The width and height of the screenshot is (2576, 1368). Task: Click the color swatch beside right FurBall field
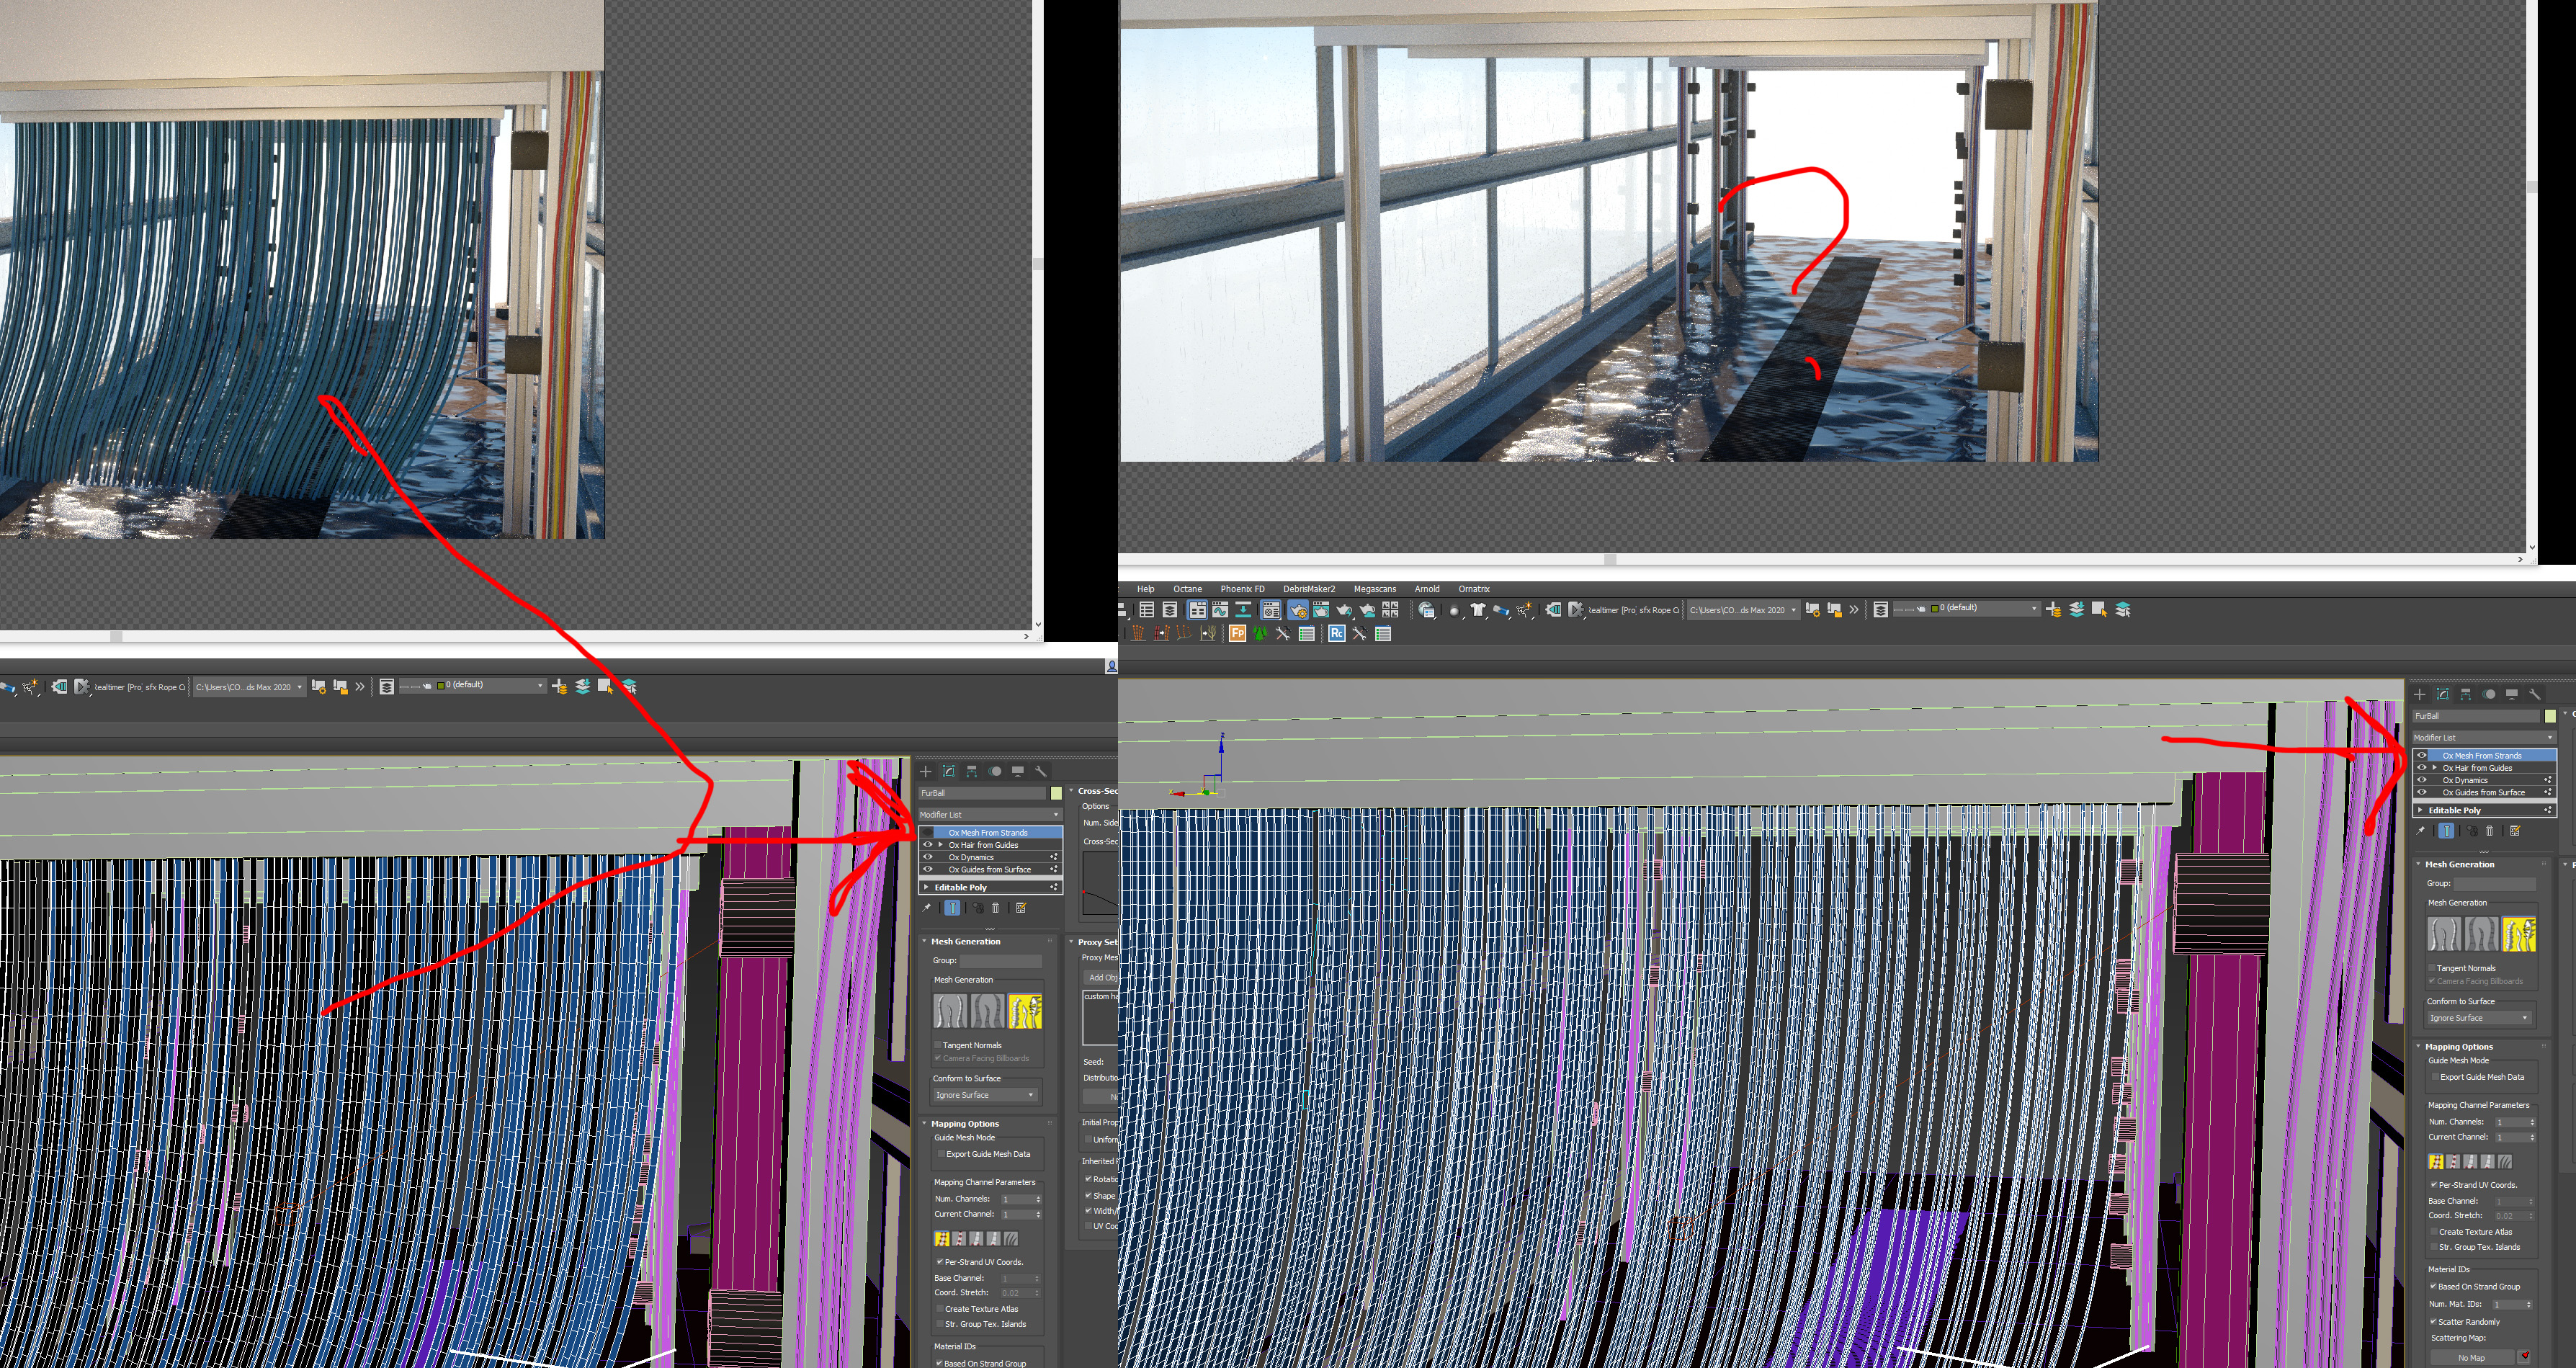2550,716
